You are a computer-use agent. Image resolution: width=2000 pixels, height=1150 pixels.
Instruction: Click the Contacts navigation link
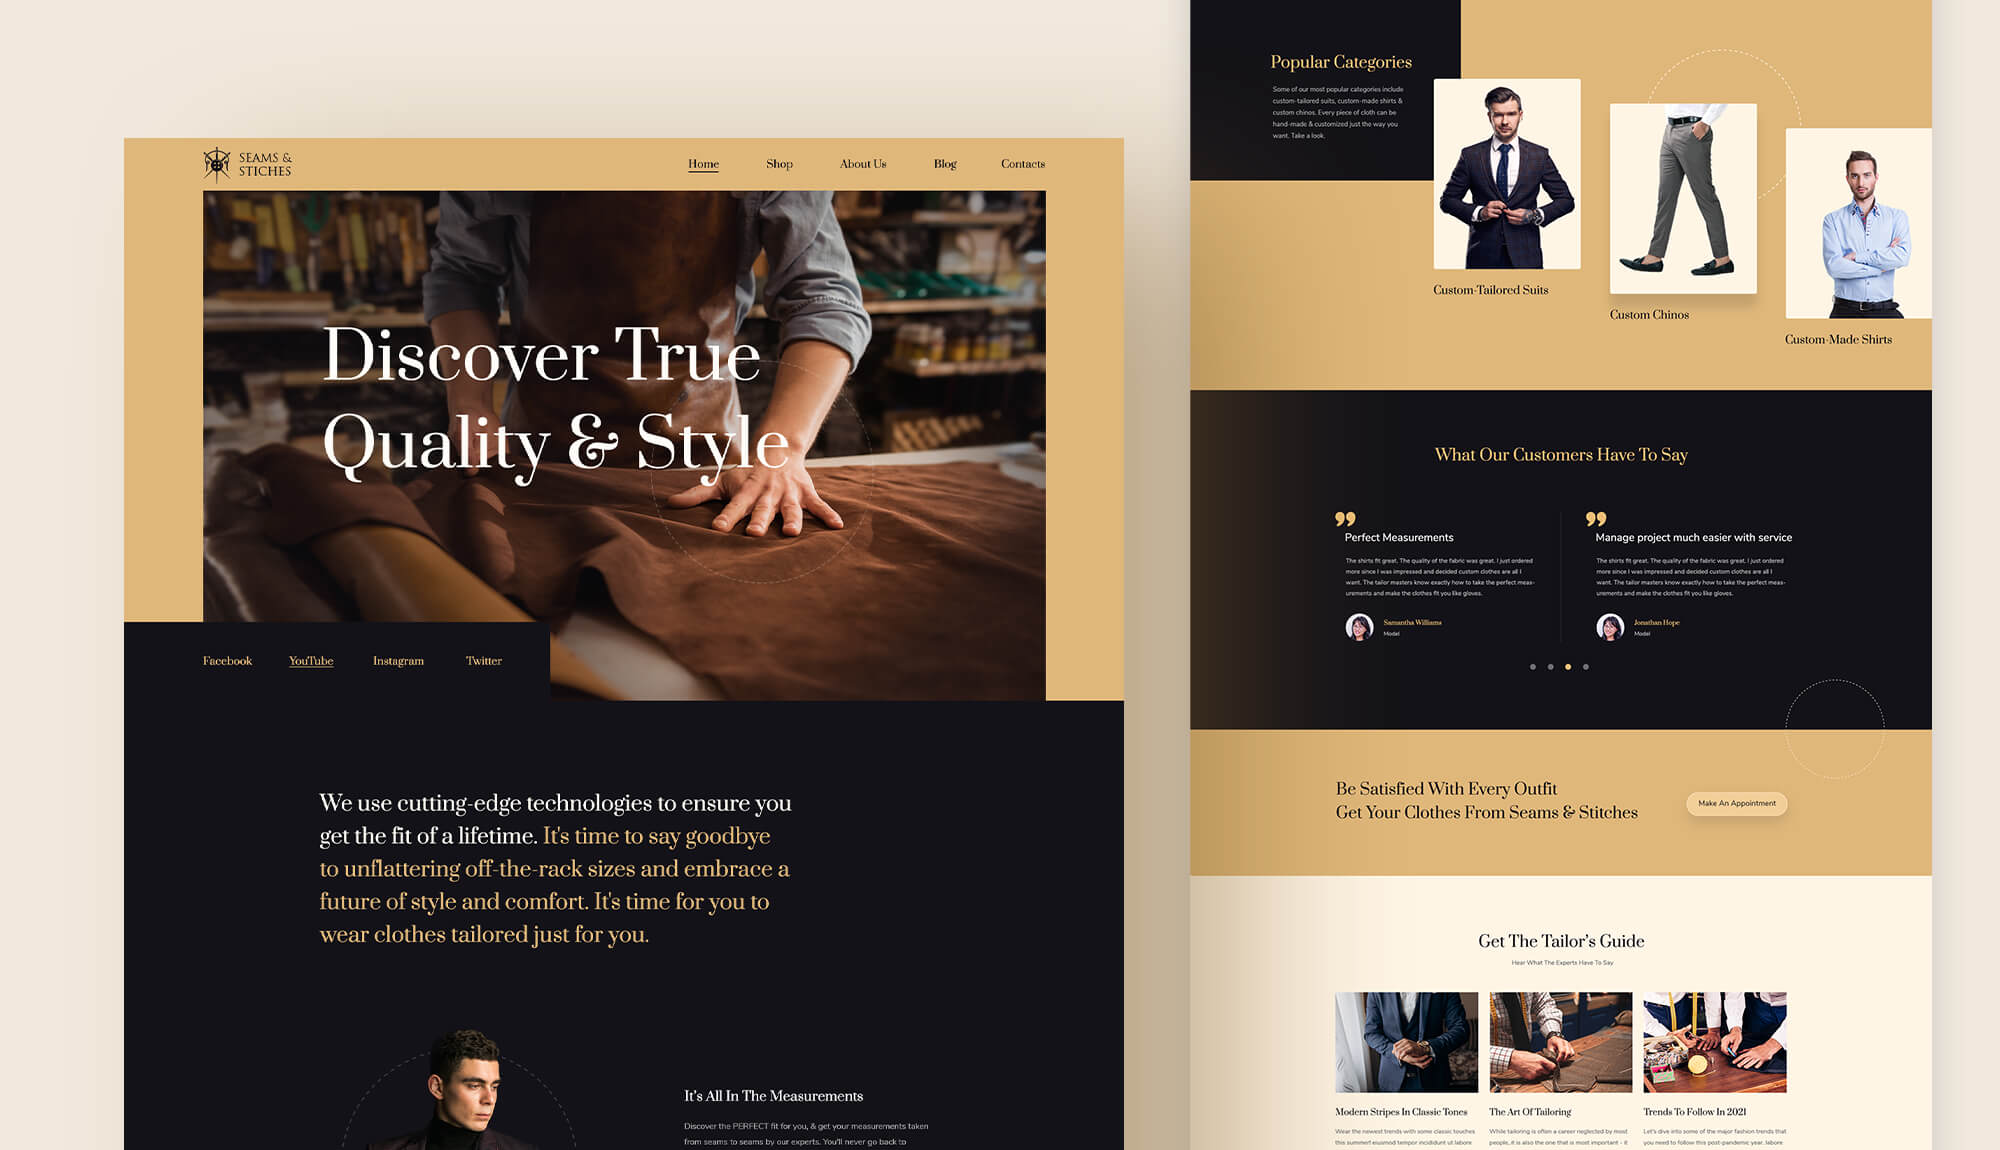1023,164
